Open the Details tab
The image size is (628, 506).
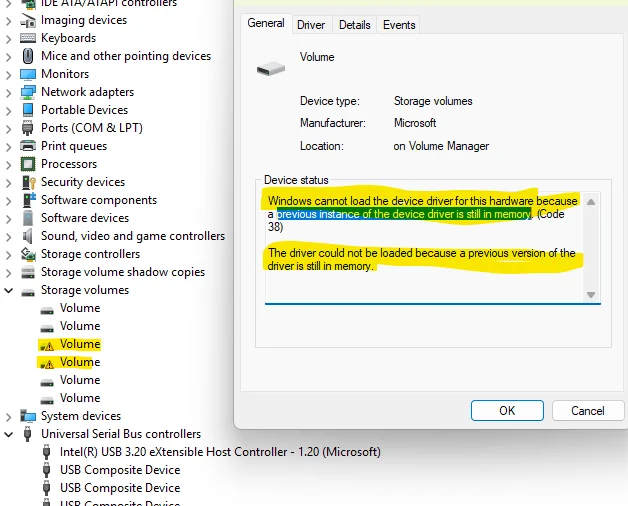(354, 25)
